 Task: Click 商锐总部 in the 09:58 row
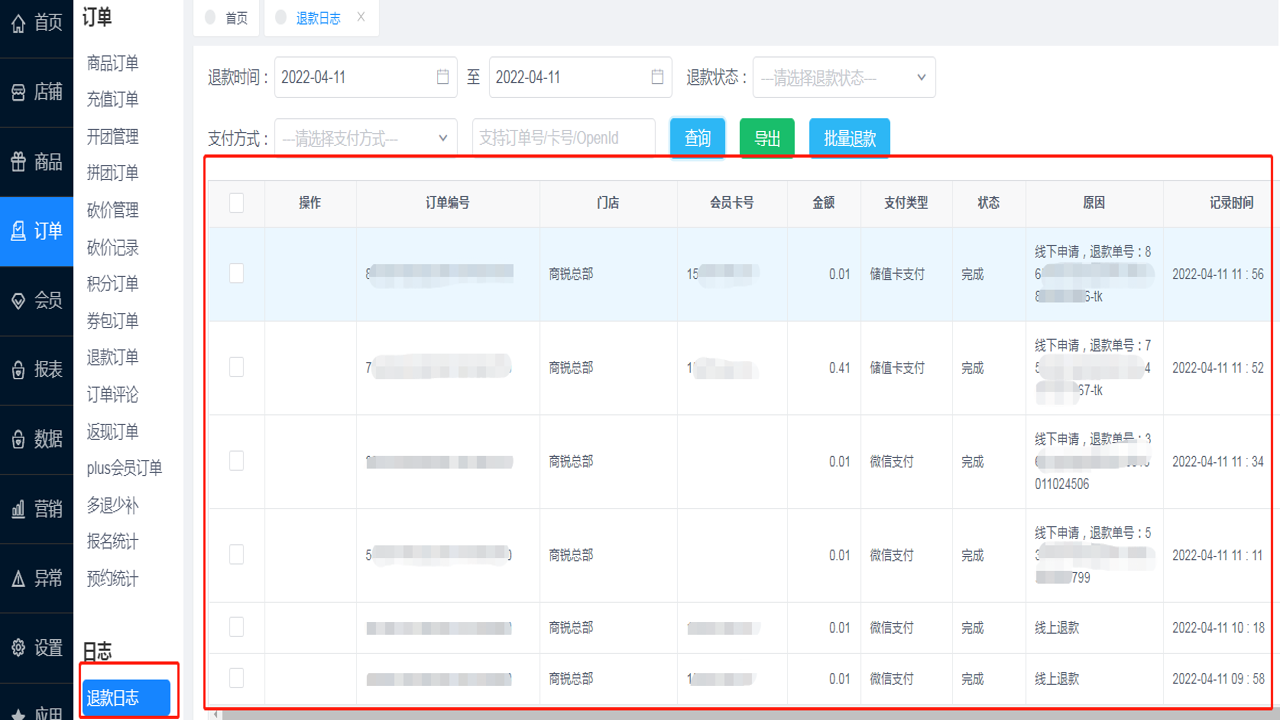coord(571,679)
